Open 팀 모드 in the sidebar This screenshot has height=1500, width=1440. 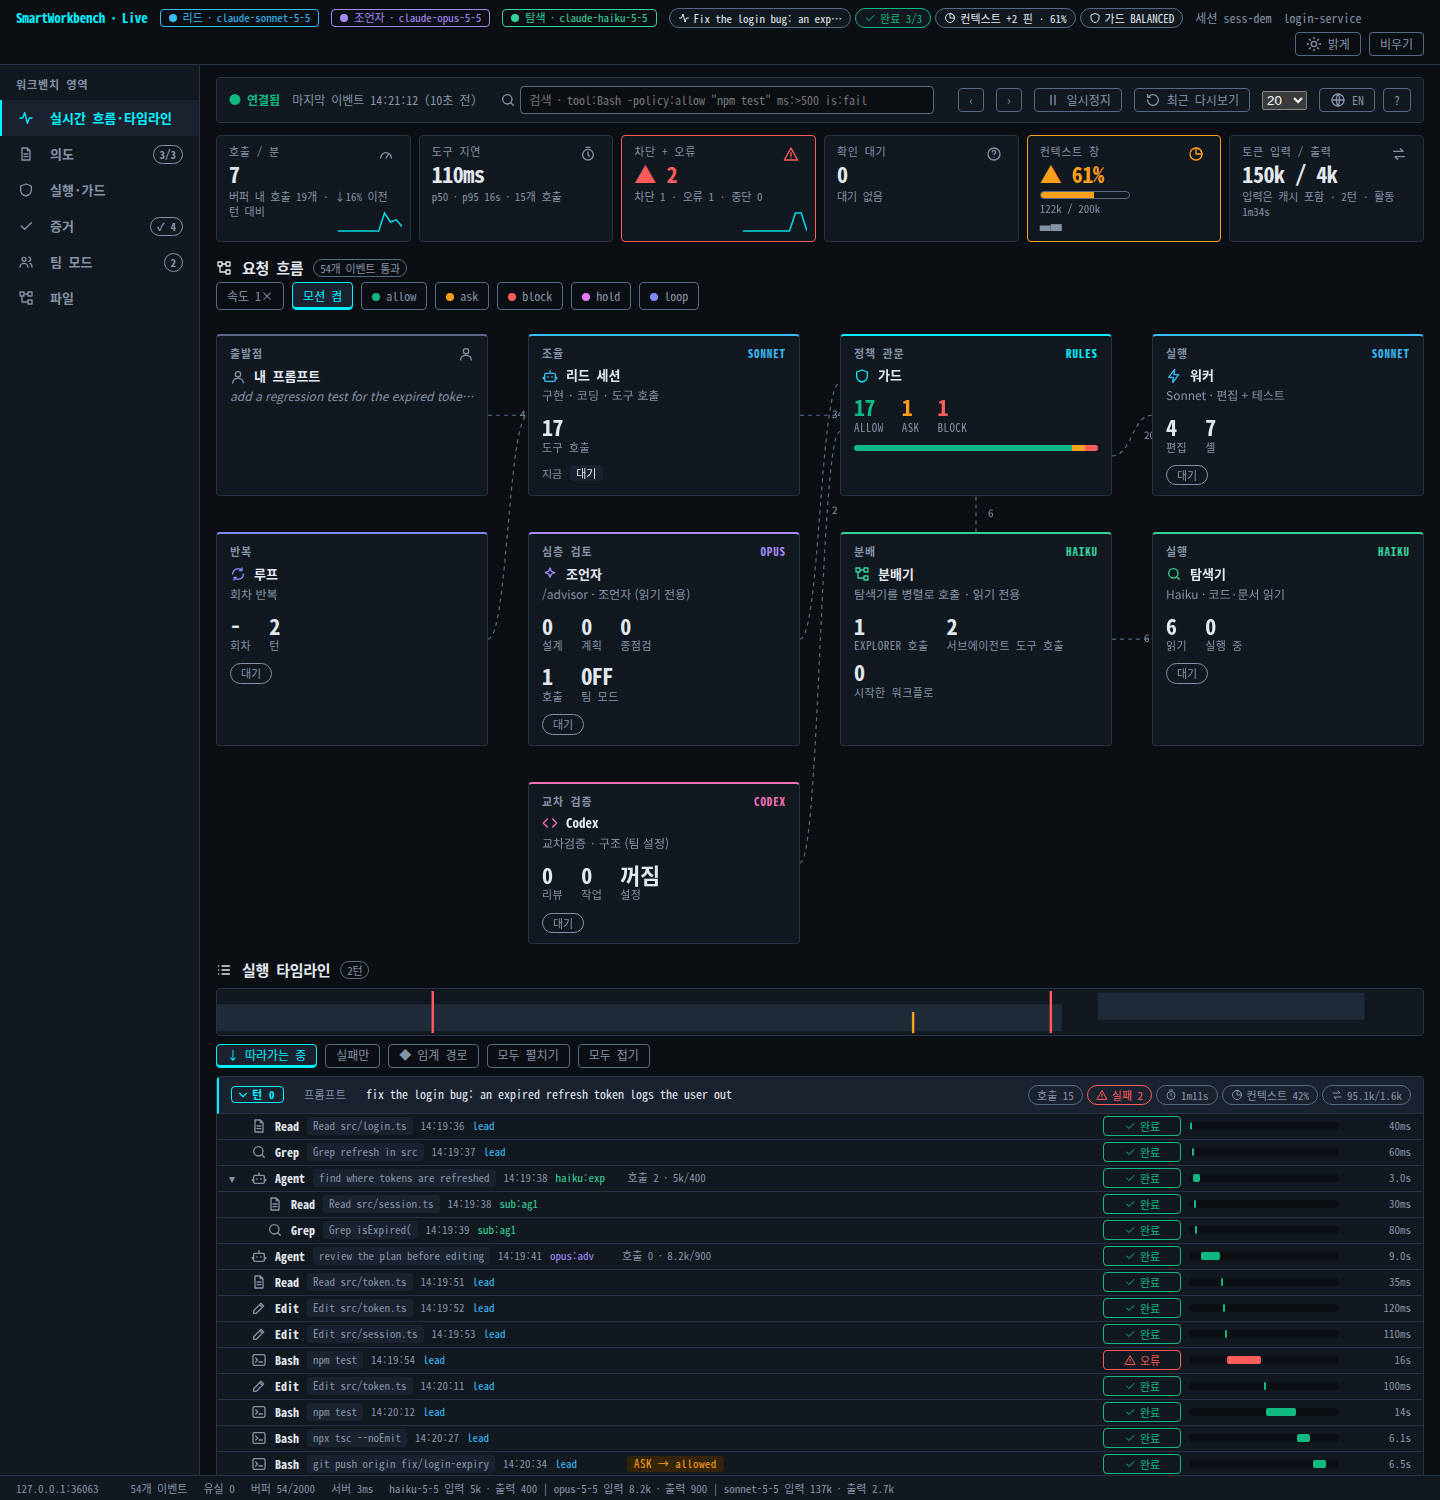pos(100,262)
